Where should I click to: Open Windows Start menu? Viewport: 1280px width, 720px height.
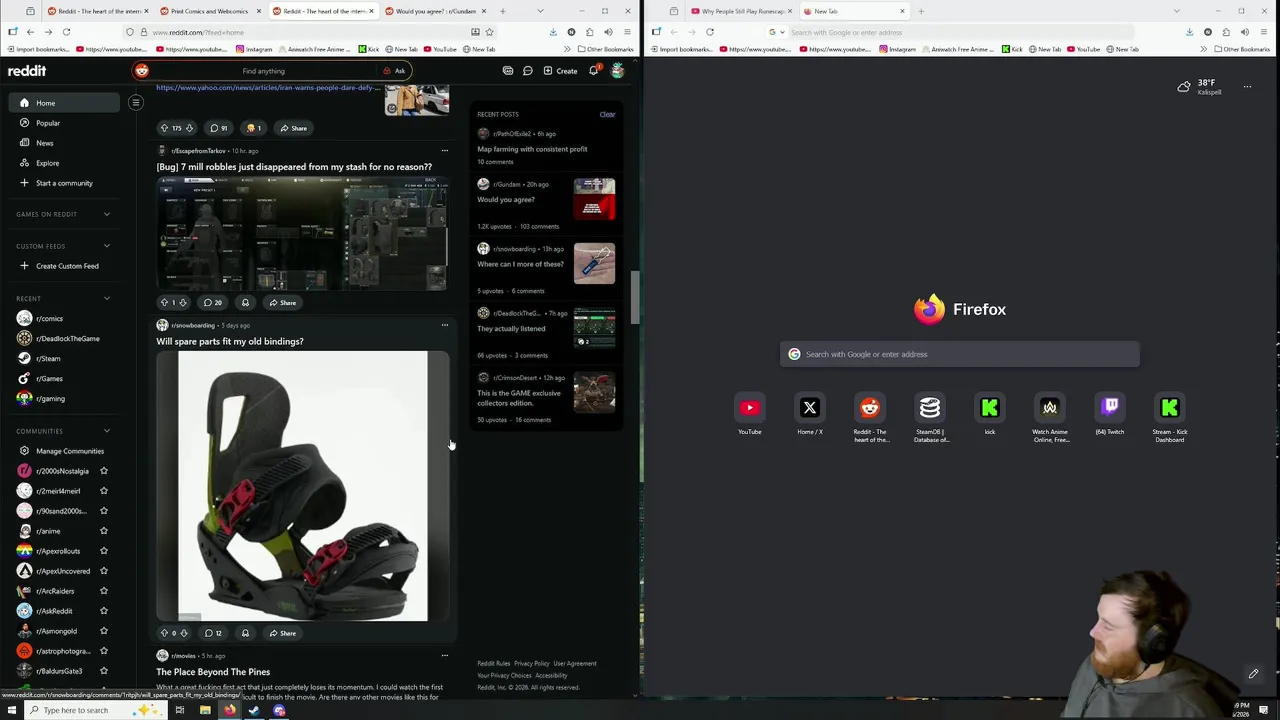(12, 710)
